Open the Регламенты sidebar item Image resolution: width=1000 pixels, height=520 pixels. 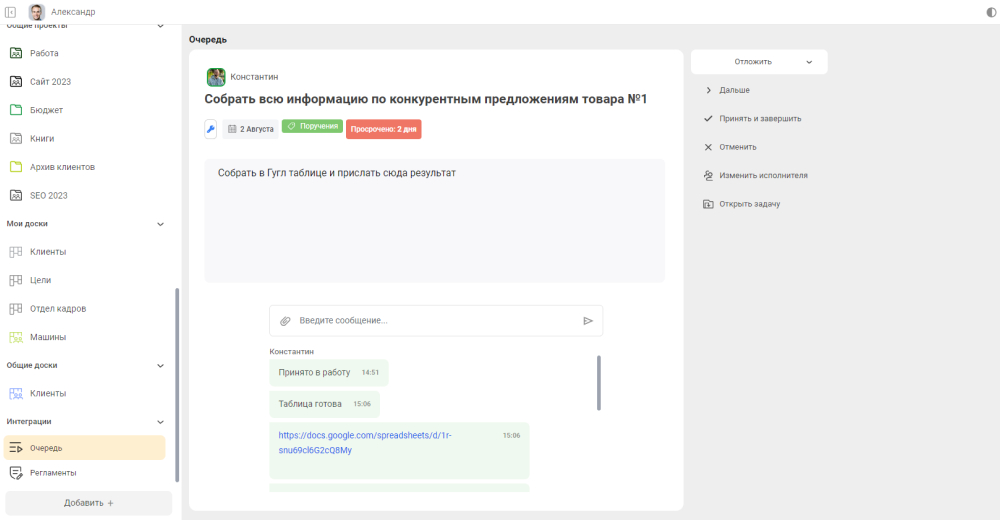[x=53, y=473]
